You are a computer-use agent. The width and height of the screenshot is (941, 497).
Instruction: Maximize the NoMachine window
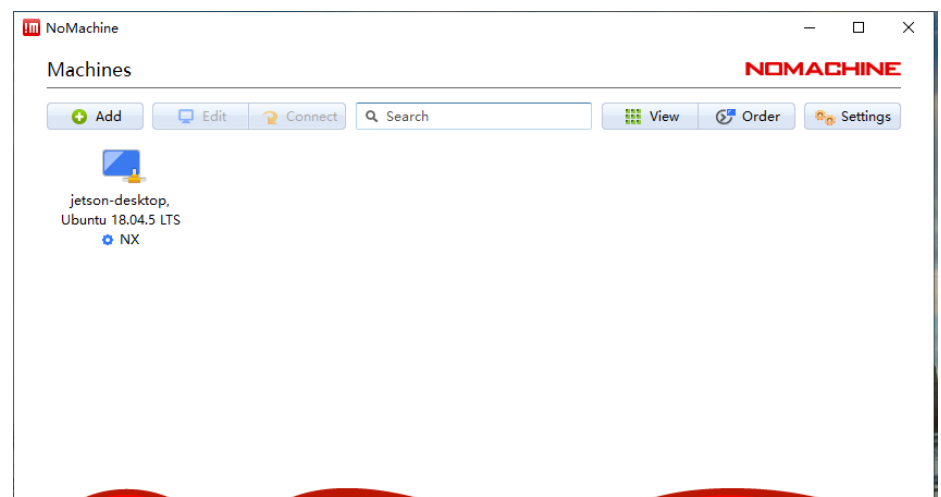(859, 28)
